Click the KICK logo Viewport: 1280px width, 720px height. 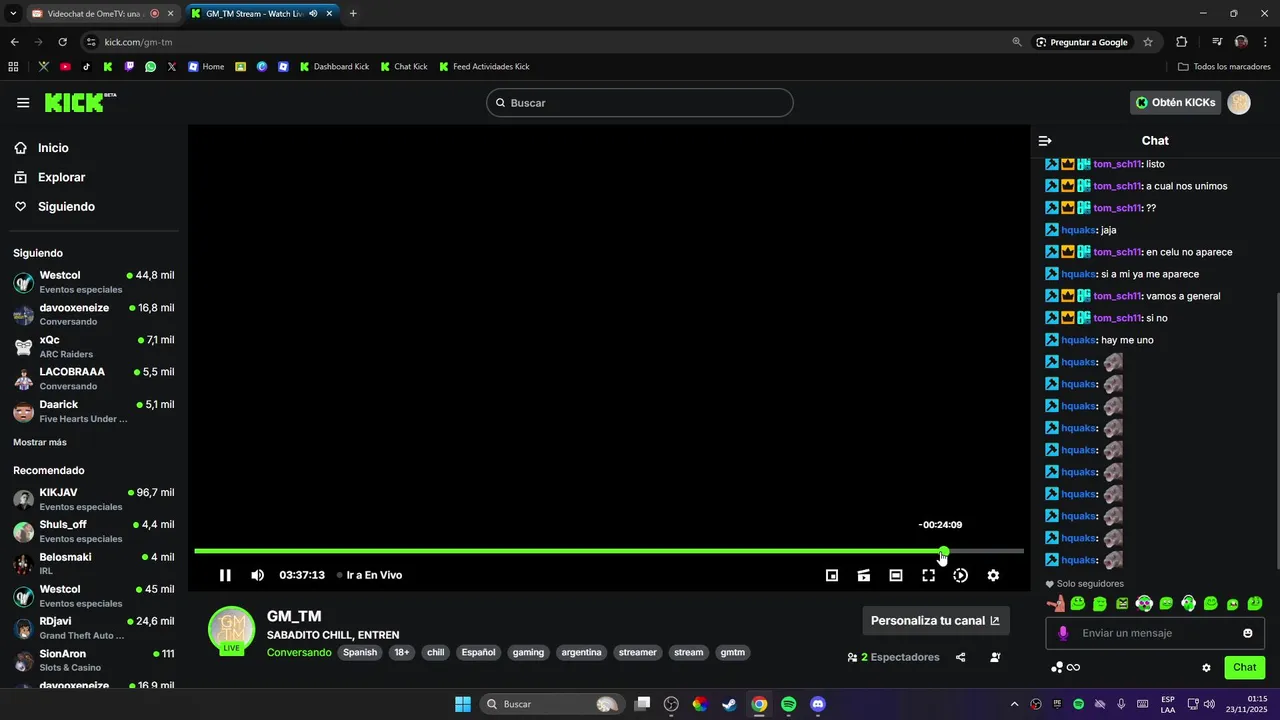click(80, 102)
